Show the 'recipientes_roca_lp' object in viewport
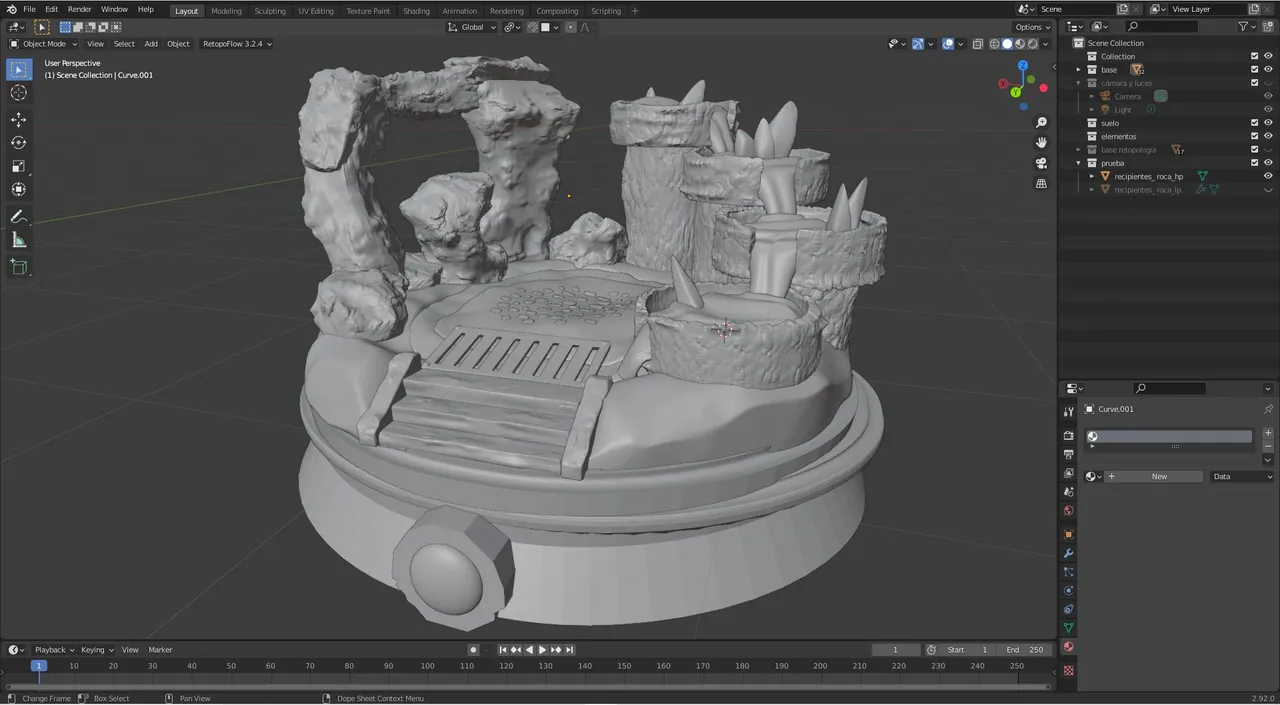Viewport: 1280px width, 705px height. 1268,189
